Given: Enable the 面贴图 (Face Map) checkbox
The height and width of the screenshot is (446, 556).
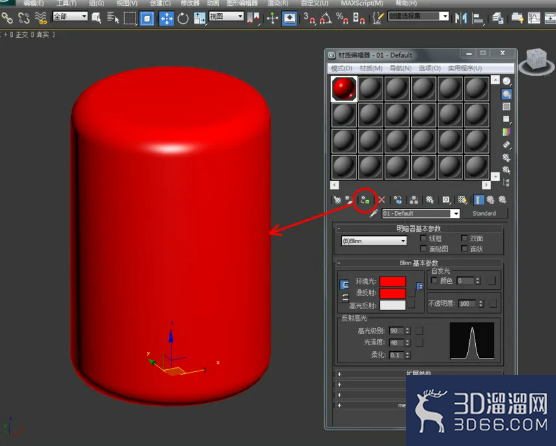Looking at the screenshot, I should coord(423,249).
